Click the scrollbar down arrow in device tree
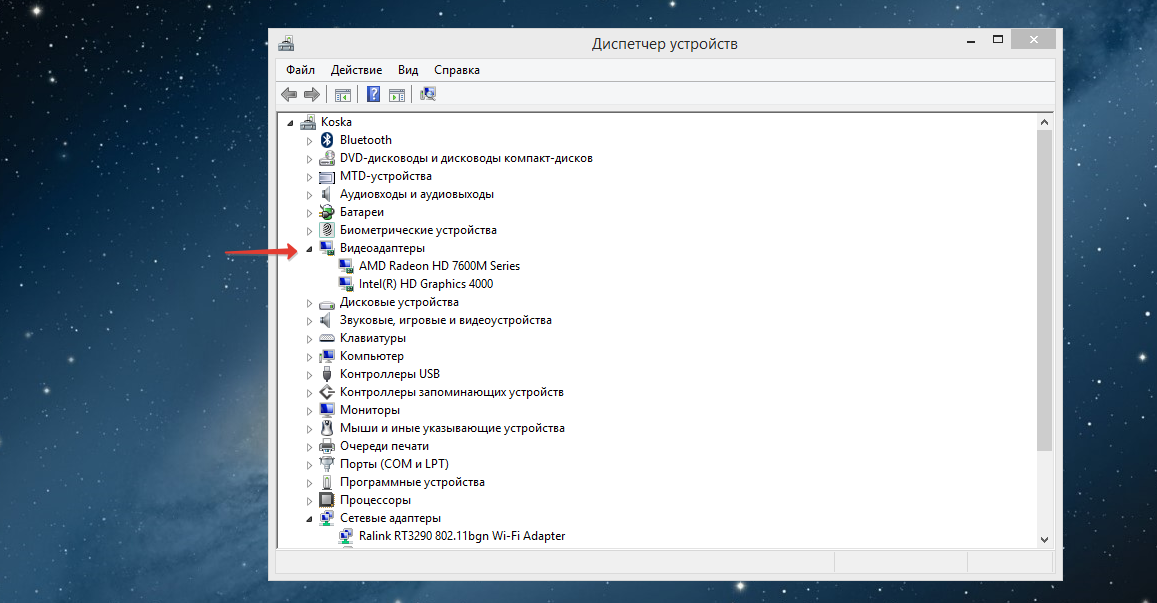The height and width of the screenshot is (603, 1157). coord(1044,539)
